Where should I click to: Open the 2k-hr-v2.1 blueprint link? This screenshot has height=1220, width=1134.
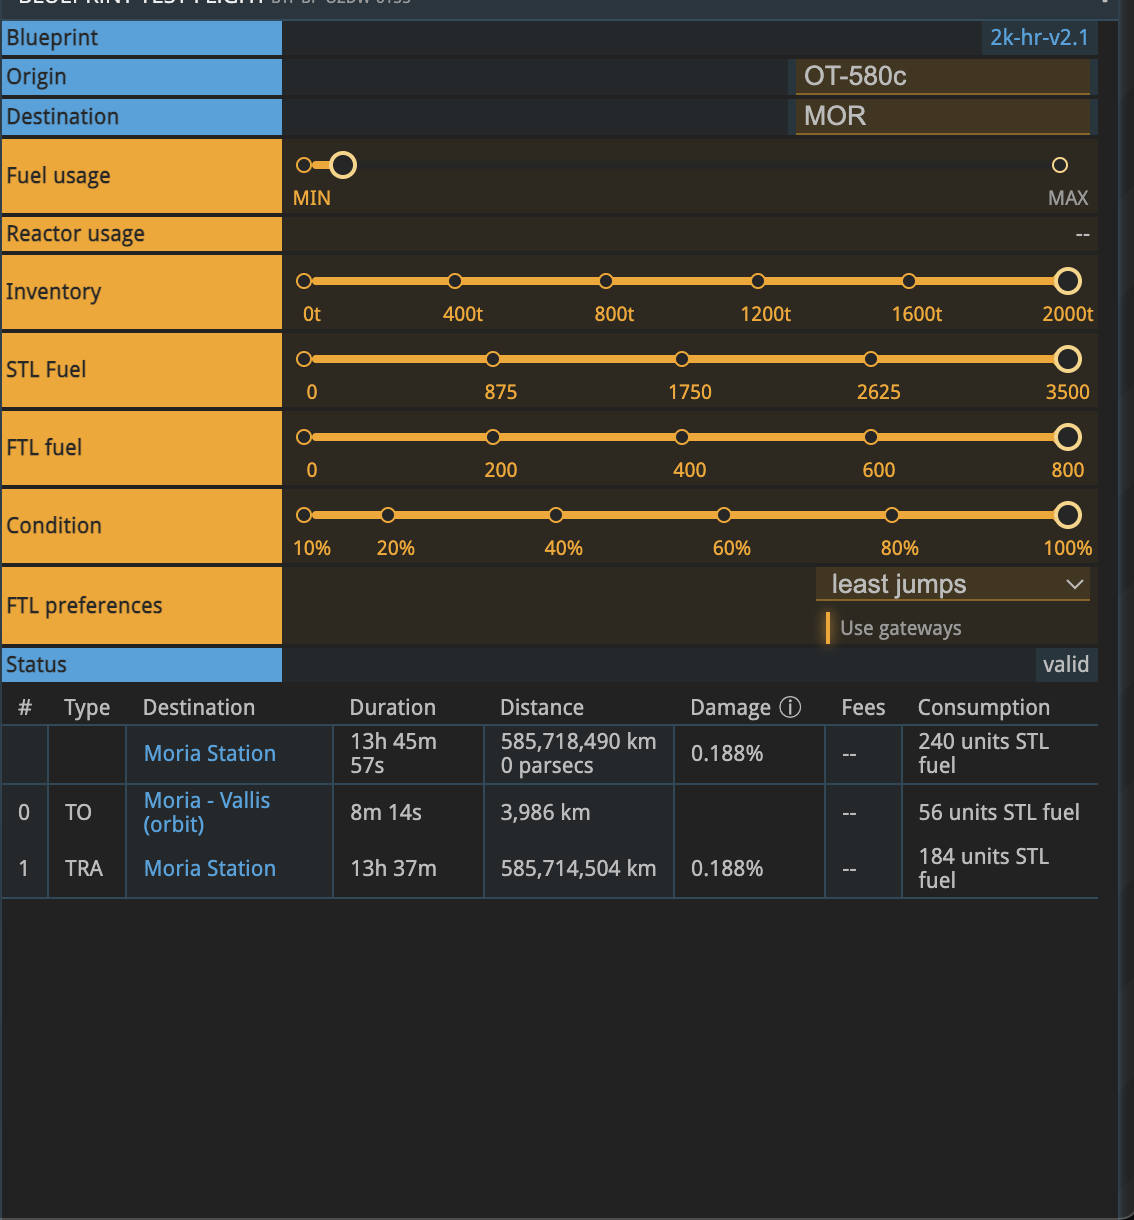pyautogui.click(x=1038, y=38)
